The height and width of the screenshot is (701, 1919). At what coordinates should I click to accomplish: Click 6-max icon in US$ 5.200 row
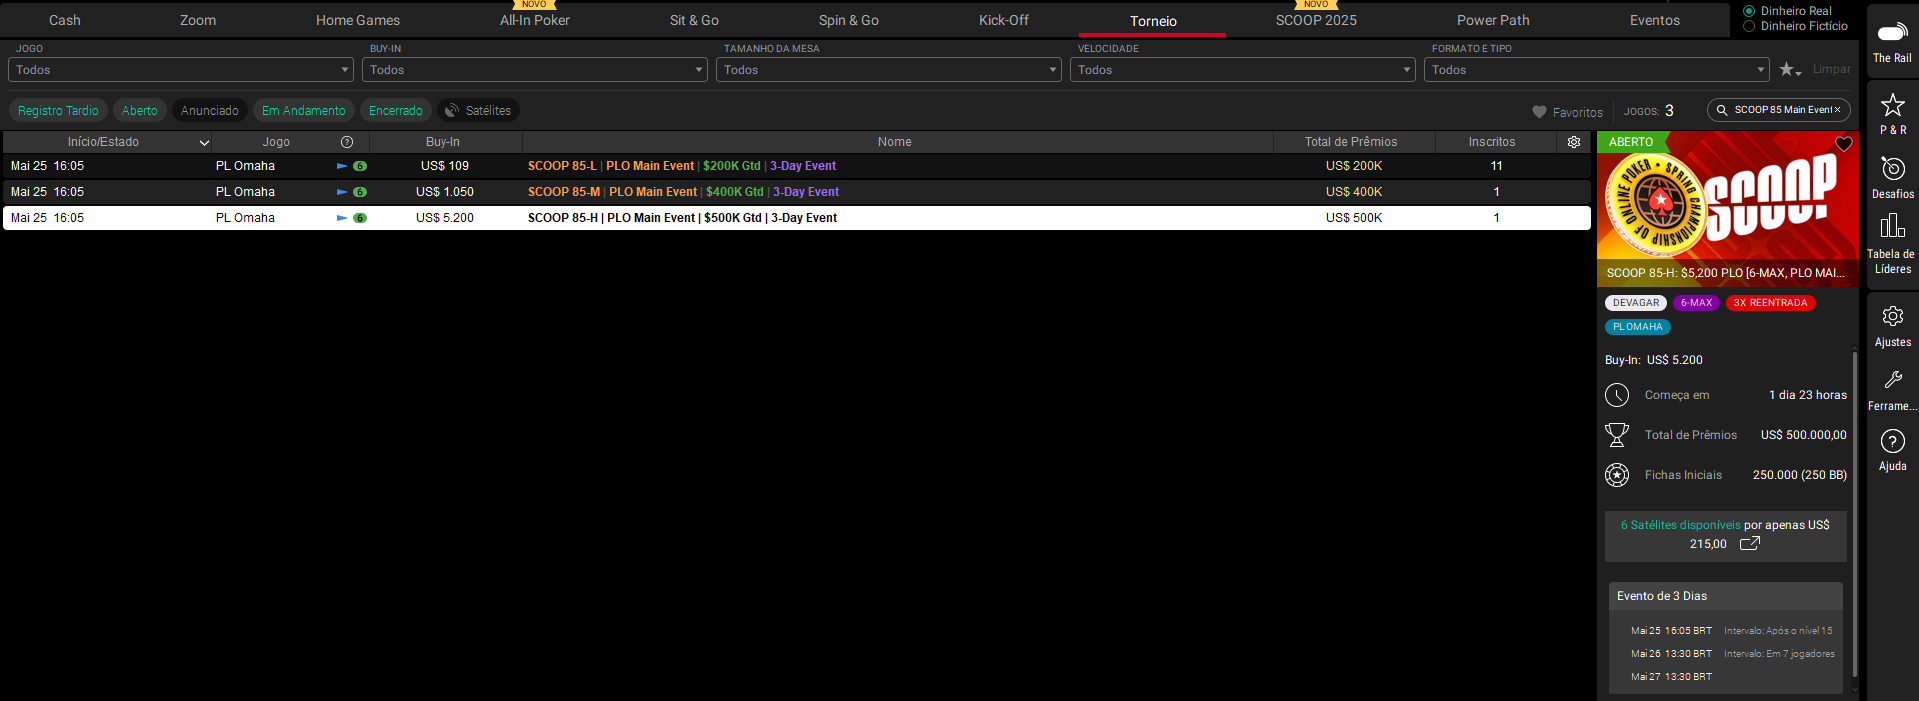360,218
